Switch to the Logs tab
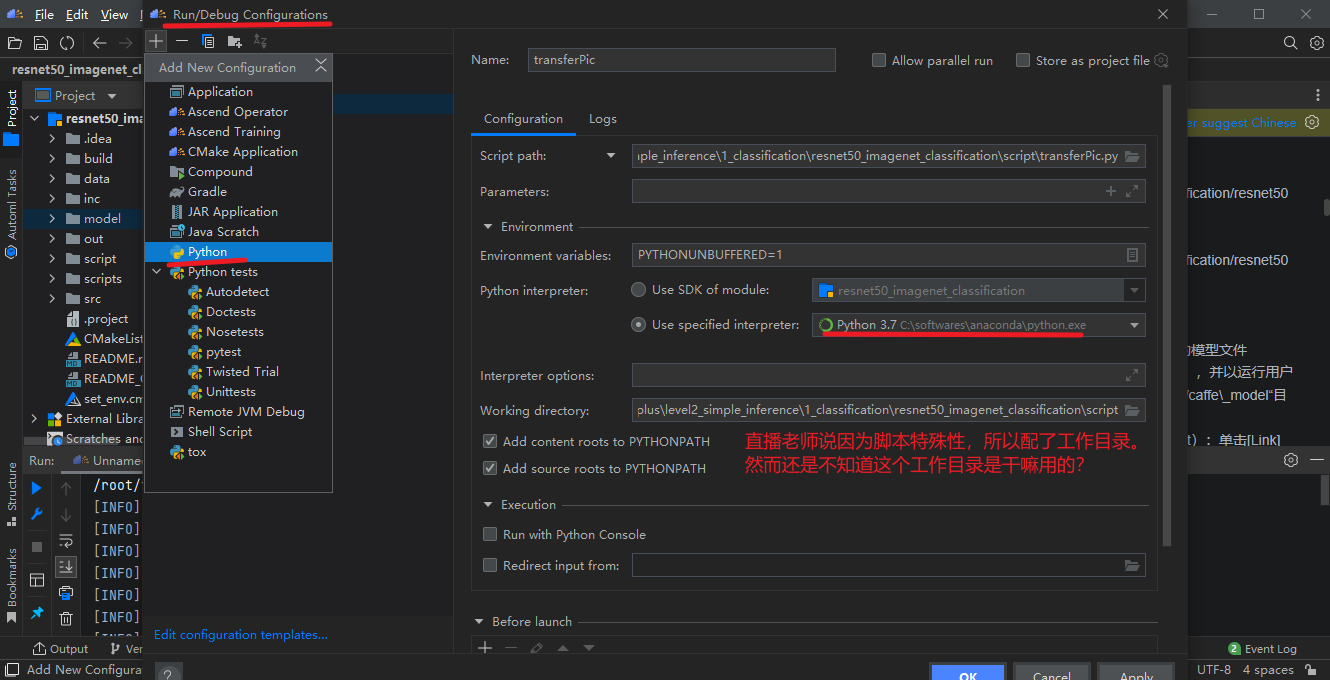This screenshot has height=680, width=1330. pos(603,118)
